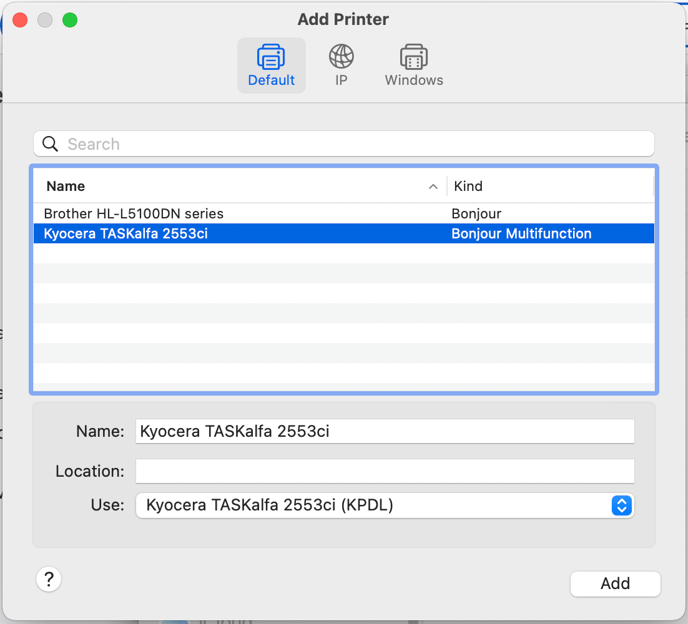Zoom window with the green button
The width and height of the screenshot is (688, 624).
70,20
